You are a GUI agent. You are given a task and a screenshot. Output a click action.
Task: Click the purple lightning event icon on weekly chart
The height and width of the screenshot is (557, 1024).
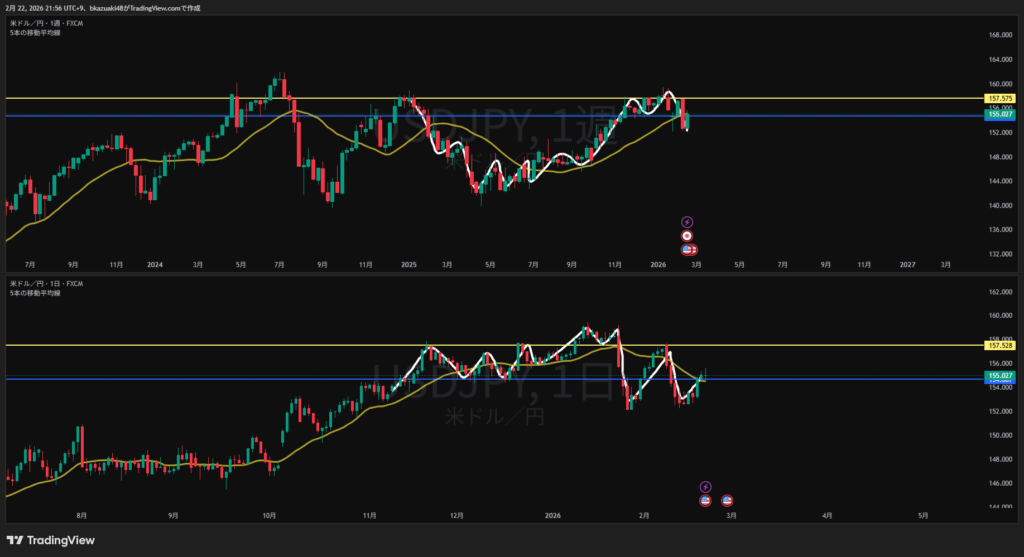(x=687, y=221)
